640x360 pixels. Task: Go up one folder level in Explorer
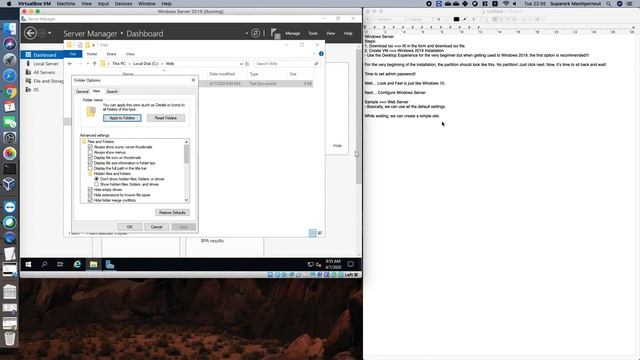point(95,64)
